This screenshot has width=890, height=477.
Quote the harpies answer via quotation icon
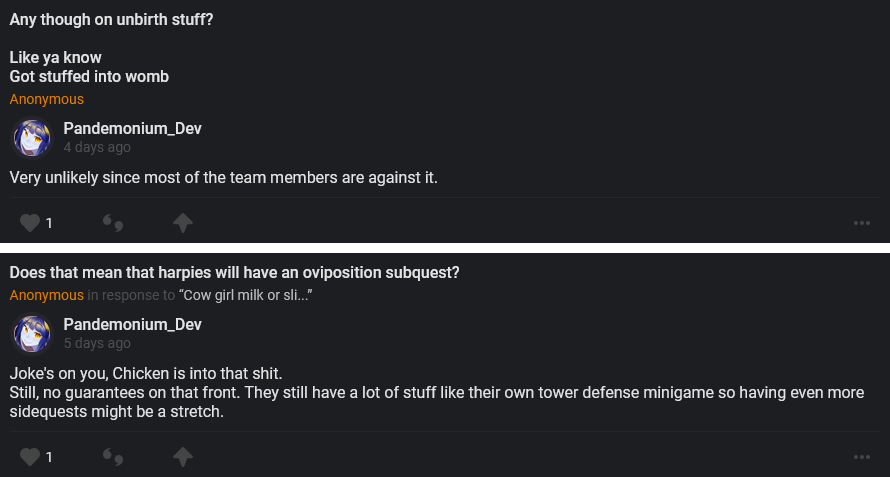click(x=113, y=457)
